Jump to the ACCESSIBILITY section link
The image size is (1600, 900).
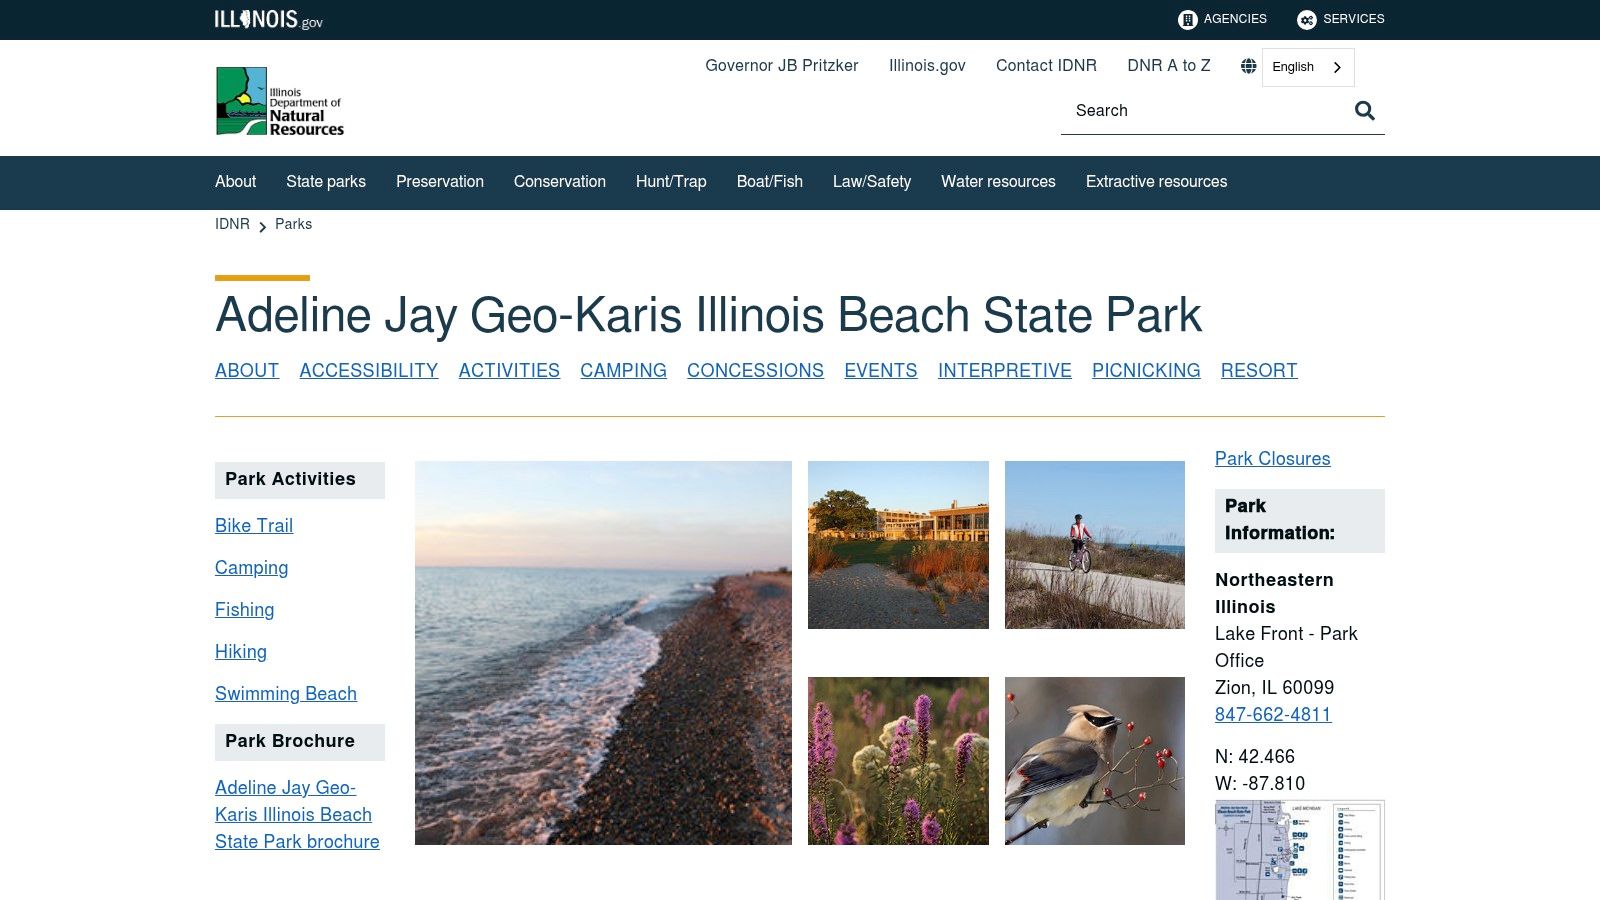pyautogui.click(x=369, y=371)
